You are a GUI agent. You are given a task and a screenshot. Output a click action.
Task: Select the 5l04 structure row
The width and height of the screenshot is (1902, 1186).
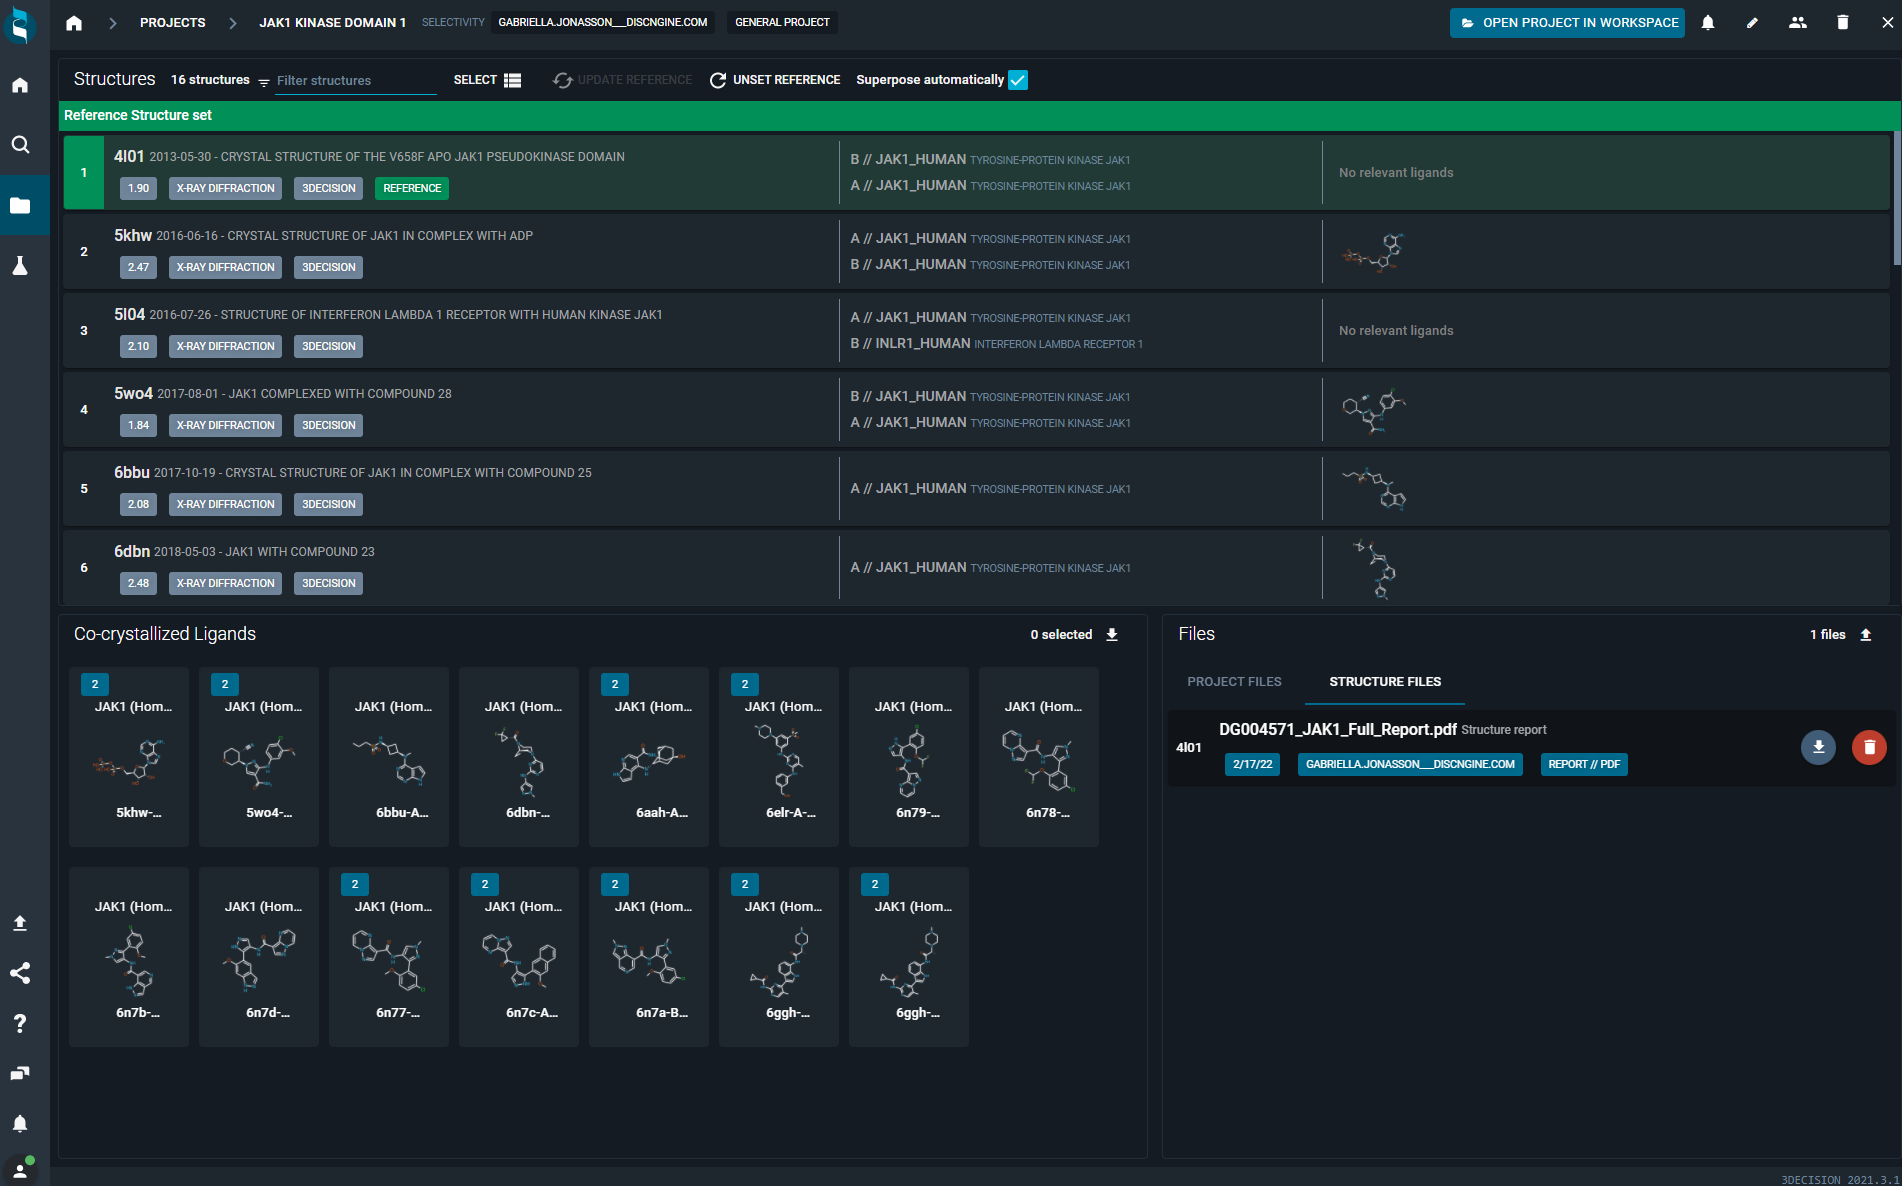[x=976, y=331]
